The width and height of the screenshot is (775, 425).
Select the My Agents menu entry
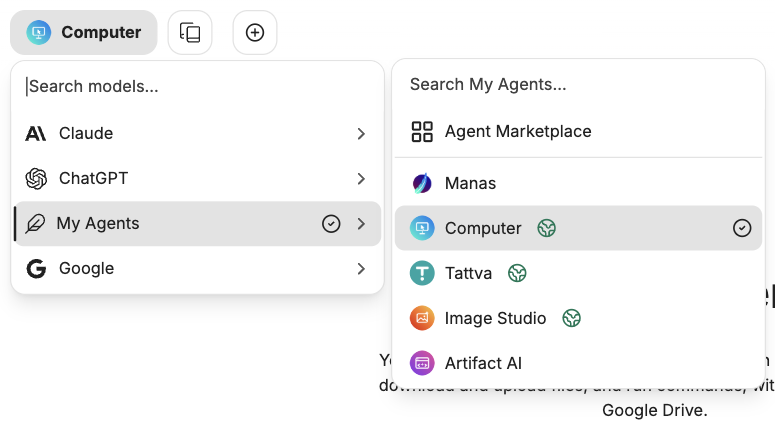(x=198, y=223)
